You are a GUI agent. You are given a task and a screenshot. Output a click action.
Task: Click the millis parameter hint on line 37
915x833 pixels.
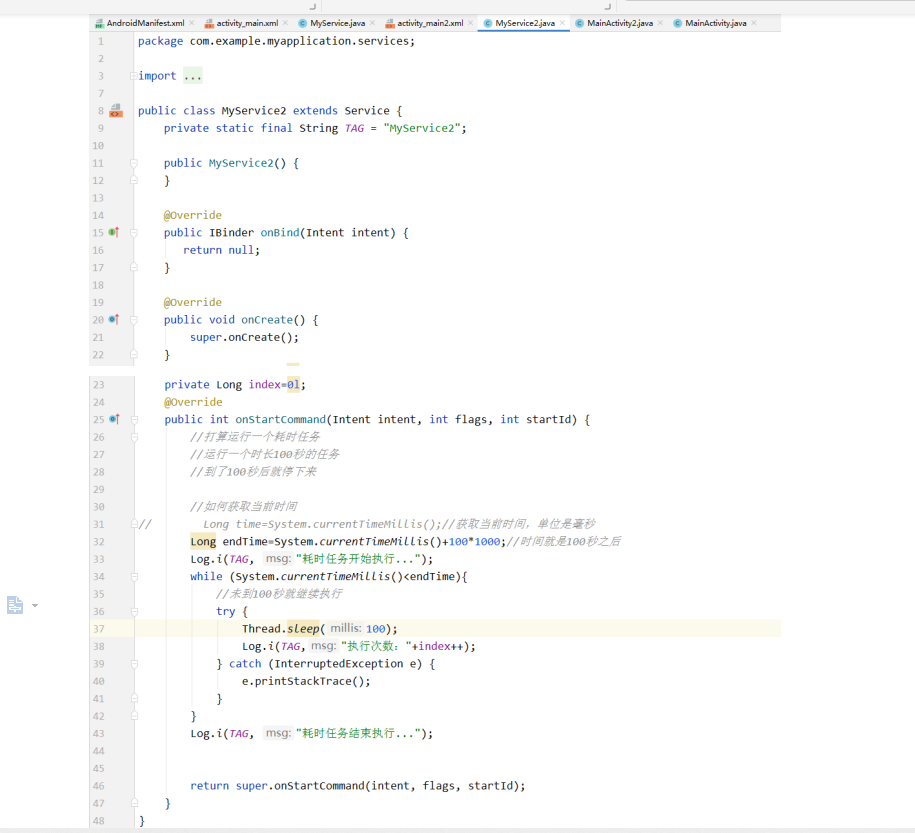click(x=345, y=628)
